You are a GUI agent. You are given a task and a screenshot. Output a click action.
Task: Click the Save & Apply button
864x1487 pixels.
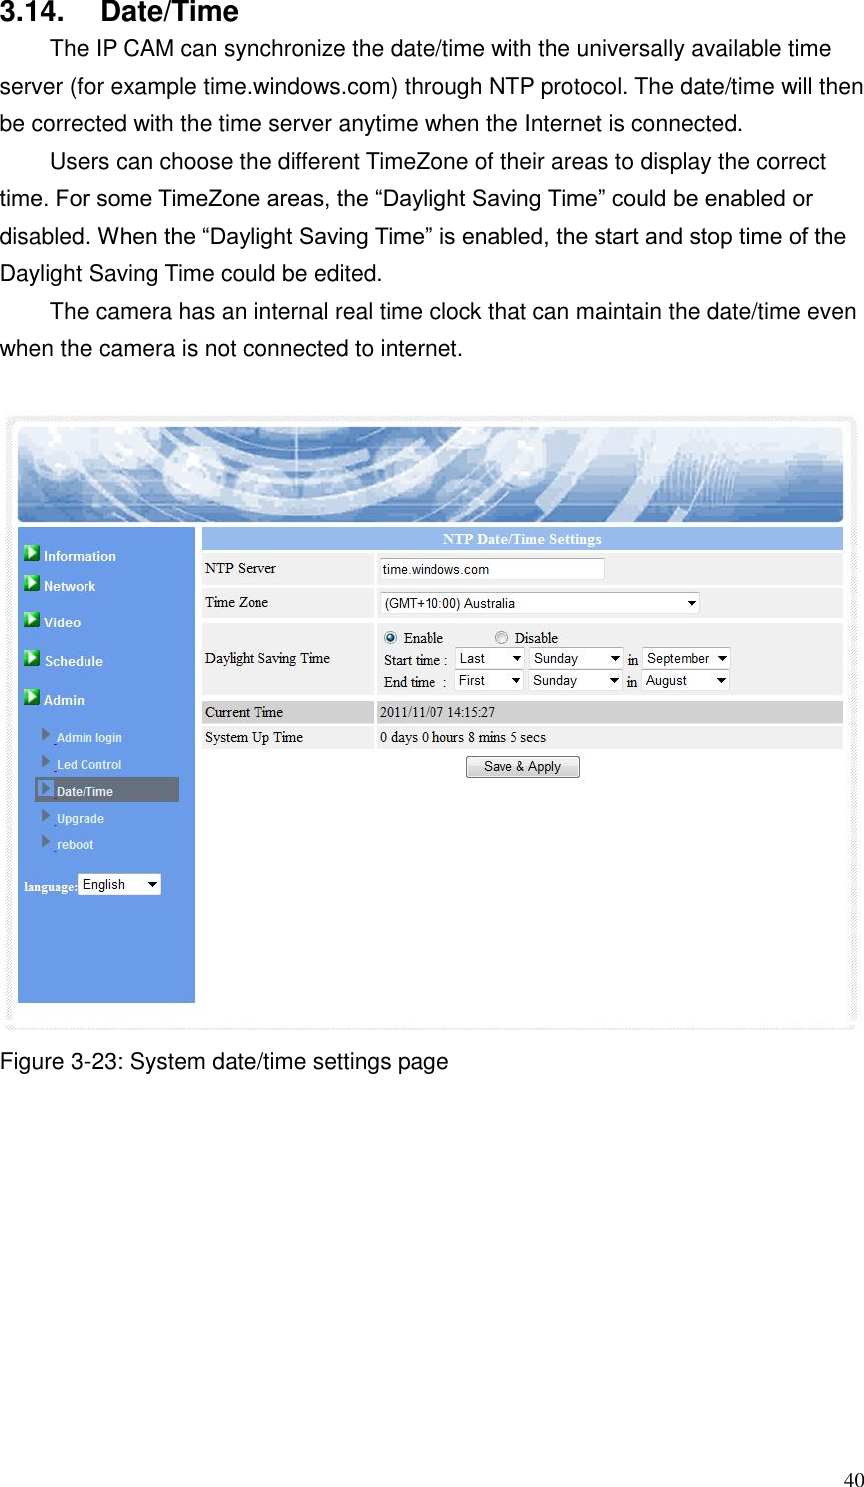click(x=523, y=767)
